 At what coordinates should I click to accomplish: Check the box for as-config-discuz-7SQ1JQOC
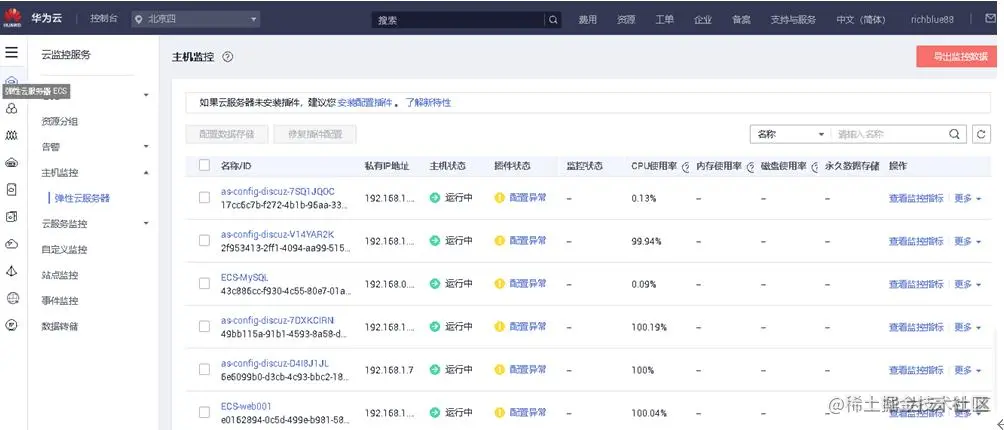[204, 198]
